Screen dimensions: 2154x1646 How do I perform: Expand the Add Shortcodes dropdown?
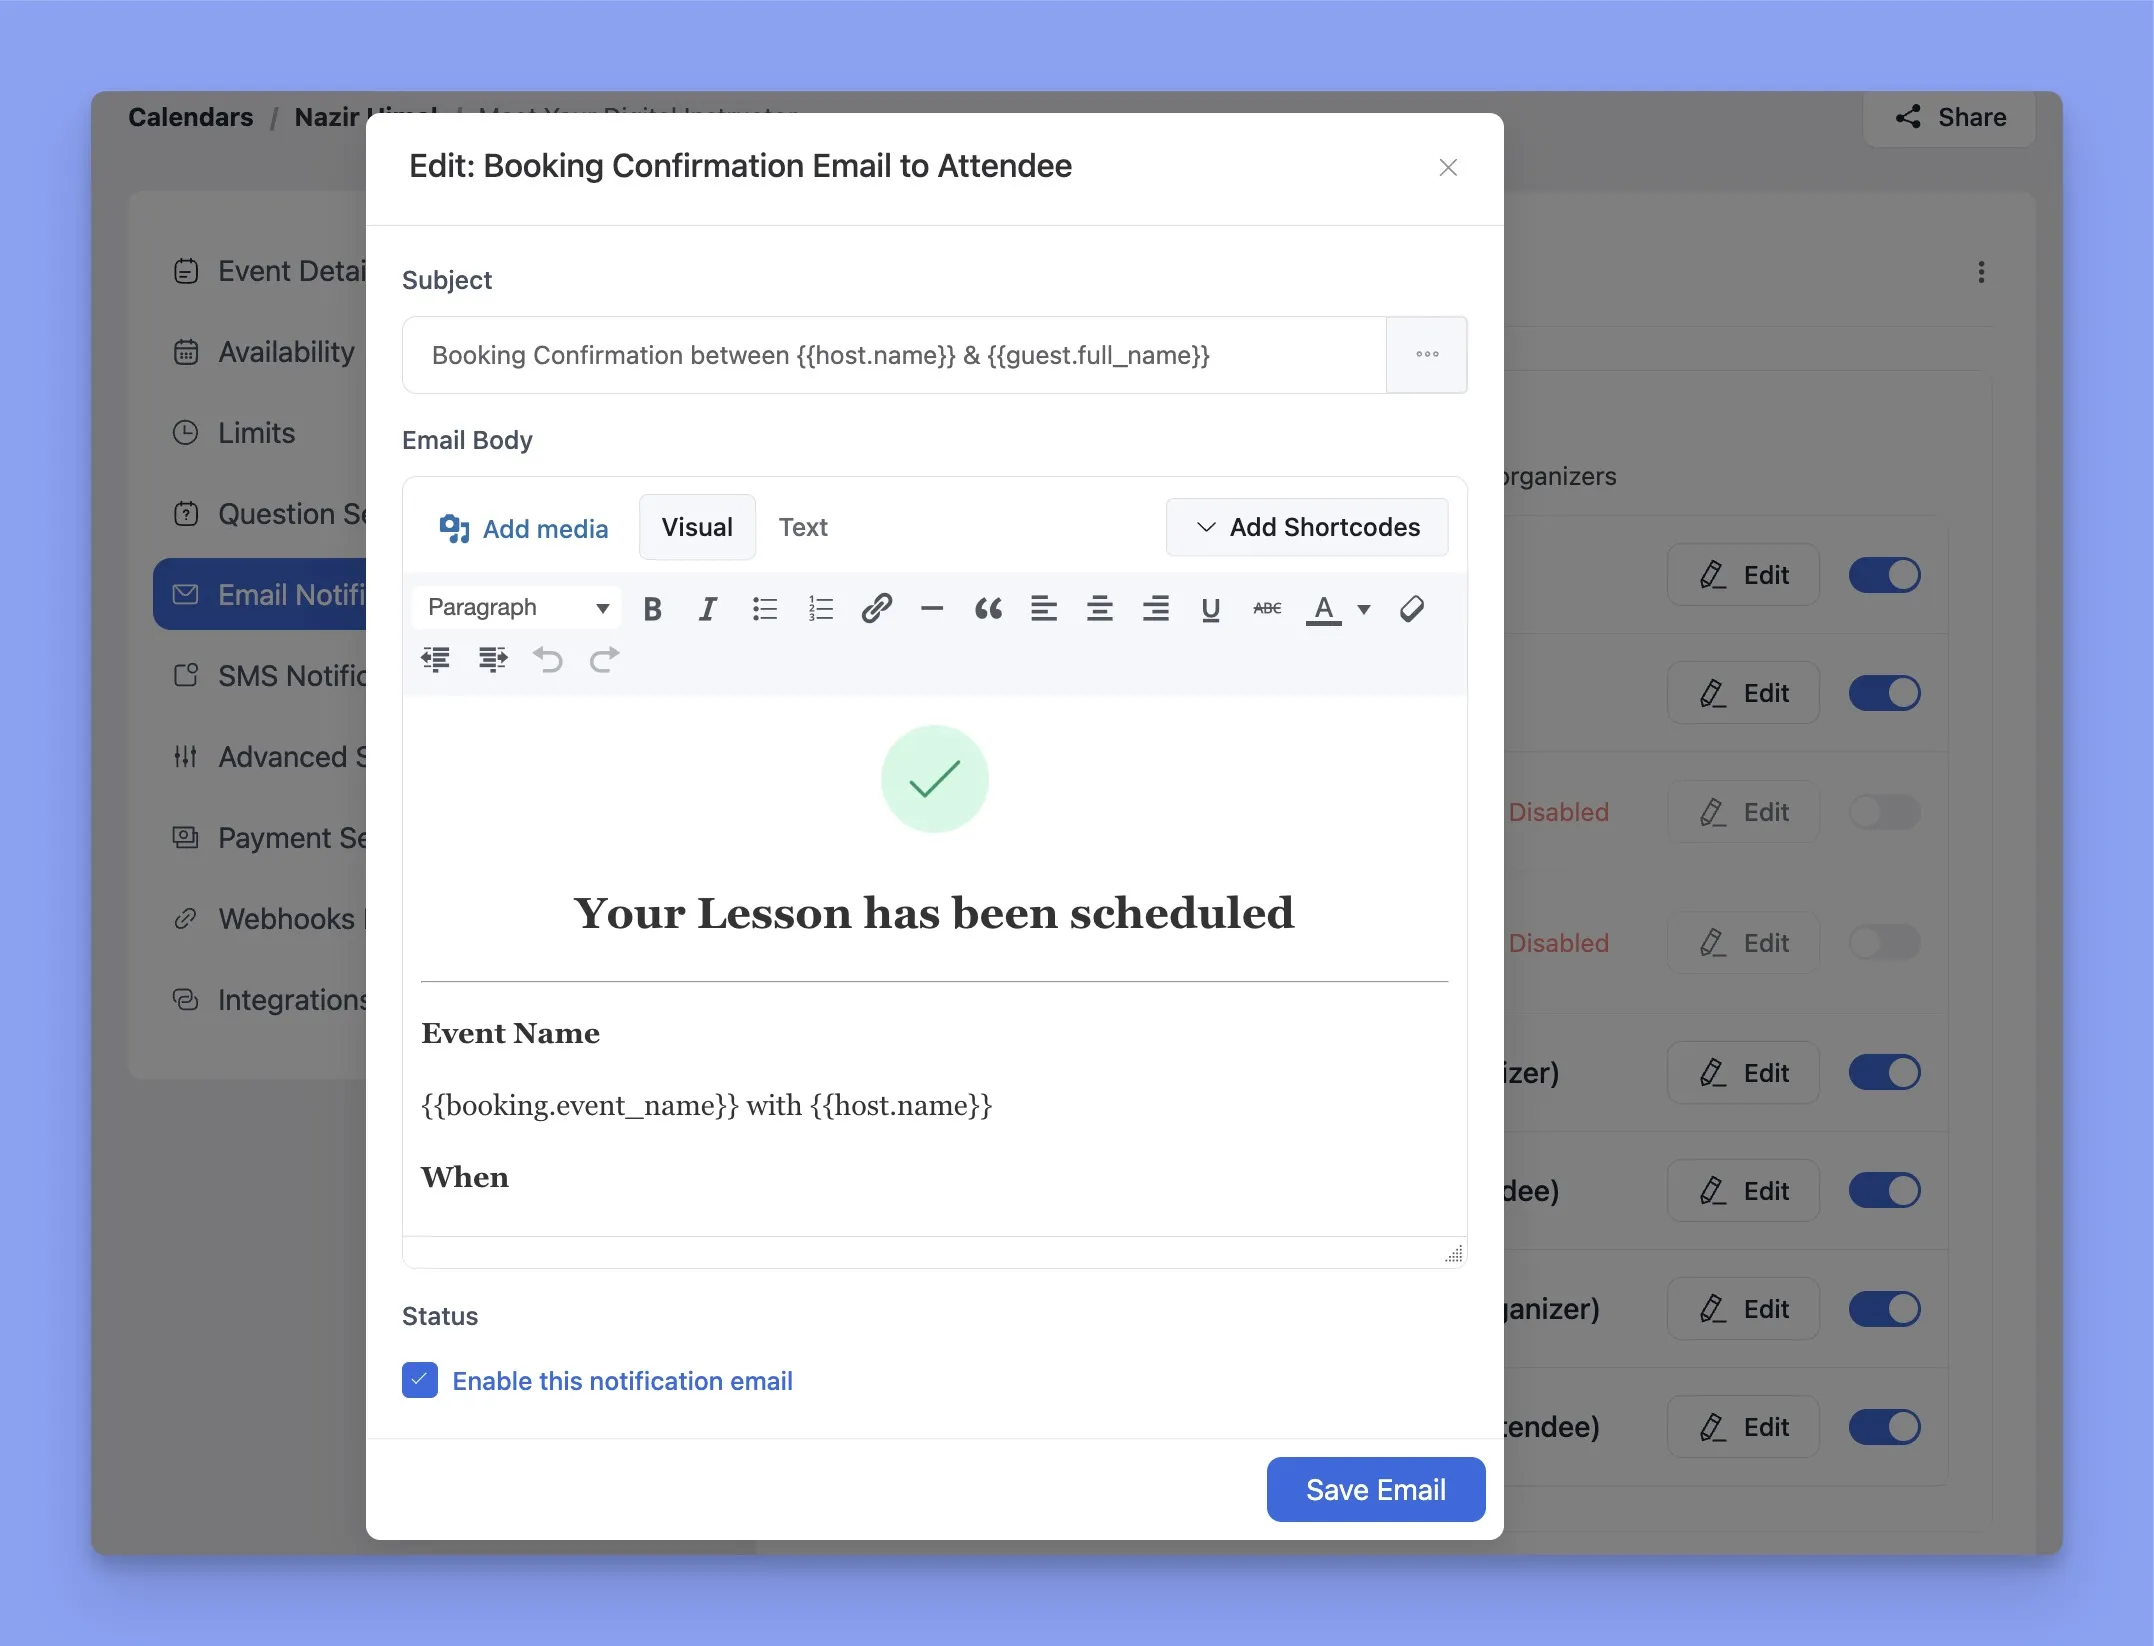point(1307,527)
